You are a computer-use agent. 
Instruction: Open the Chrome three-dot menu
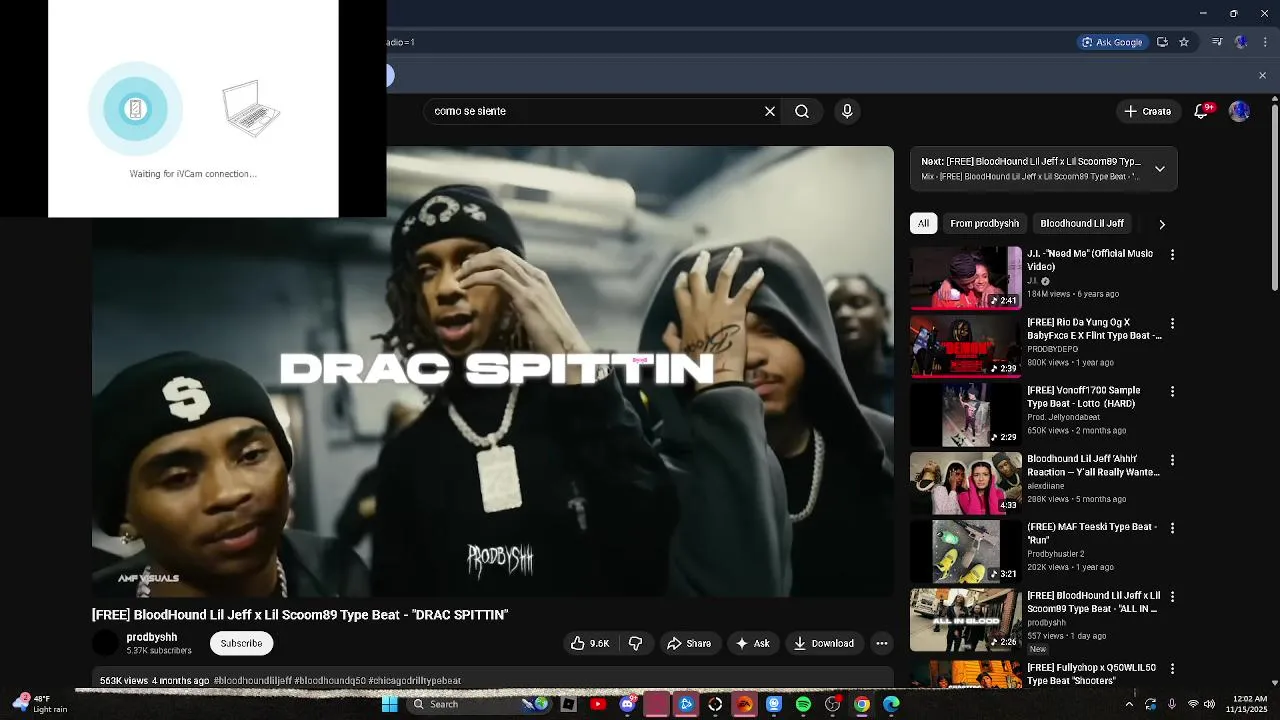[1265, 42]
